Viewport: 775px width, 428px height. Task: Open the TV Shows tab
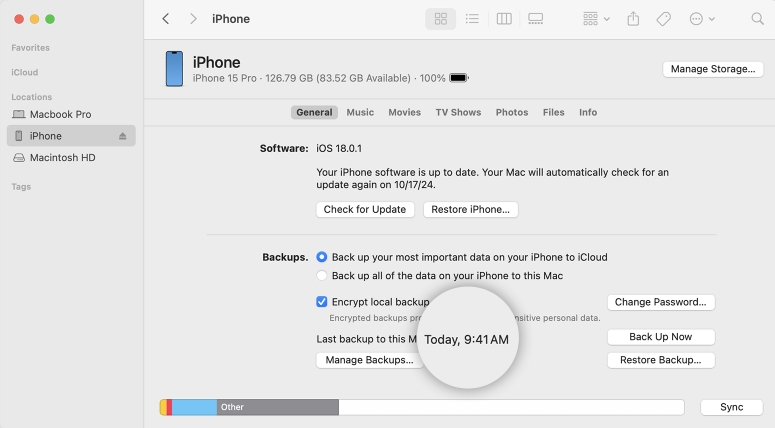(458, 112)
